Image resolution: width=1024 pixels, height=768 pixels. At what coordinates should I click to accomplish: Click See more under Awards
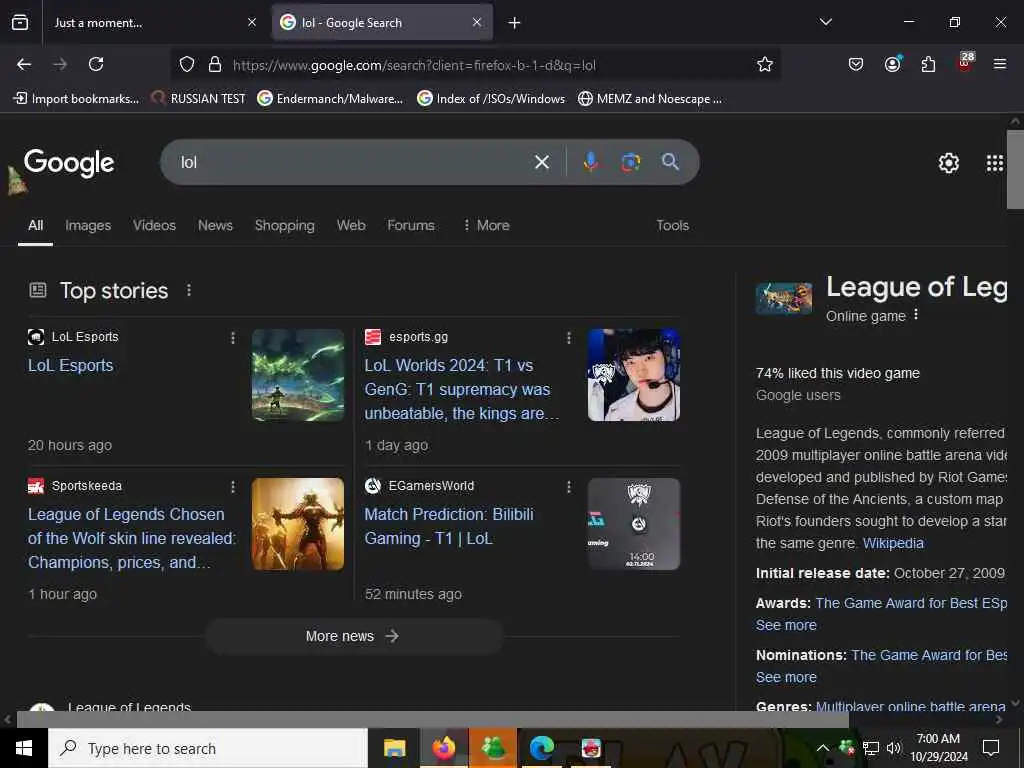click(x=786, y=625)
